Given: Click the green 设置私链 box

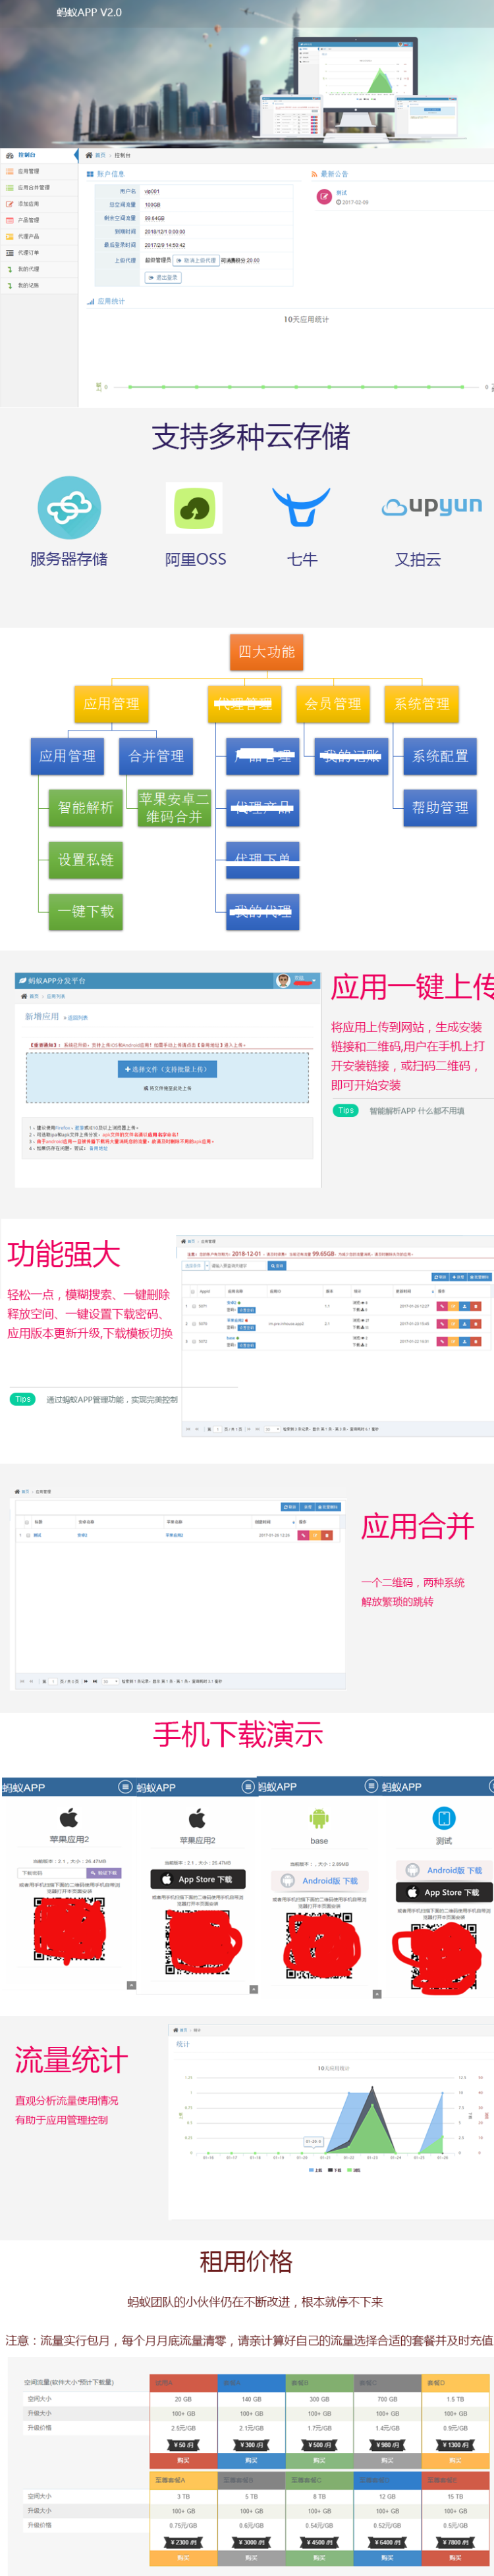Looking at the screenshot, I should pos(86,860).
